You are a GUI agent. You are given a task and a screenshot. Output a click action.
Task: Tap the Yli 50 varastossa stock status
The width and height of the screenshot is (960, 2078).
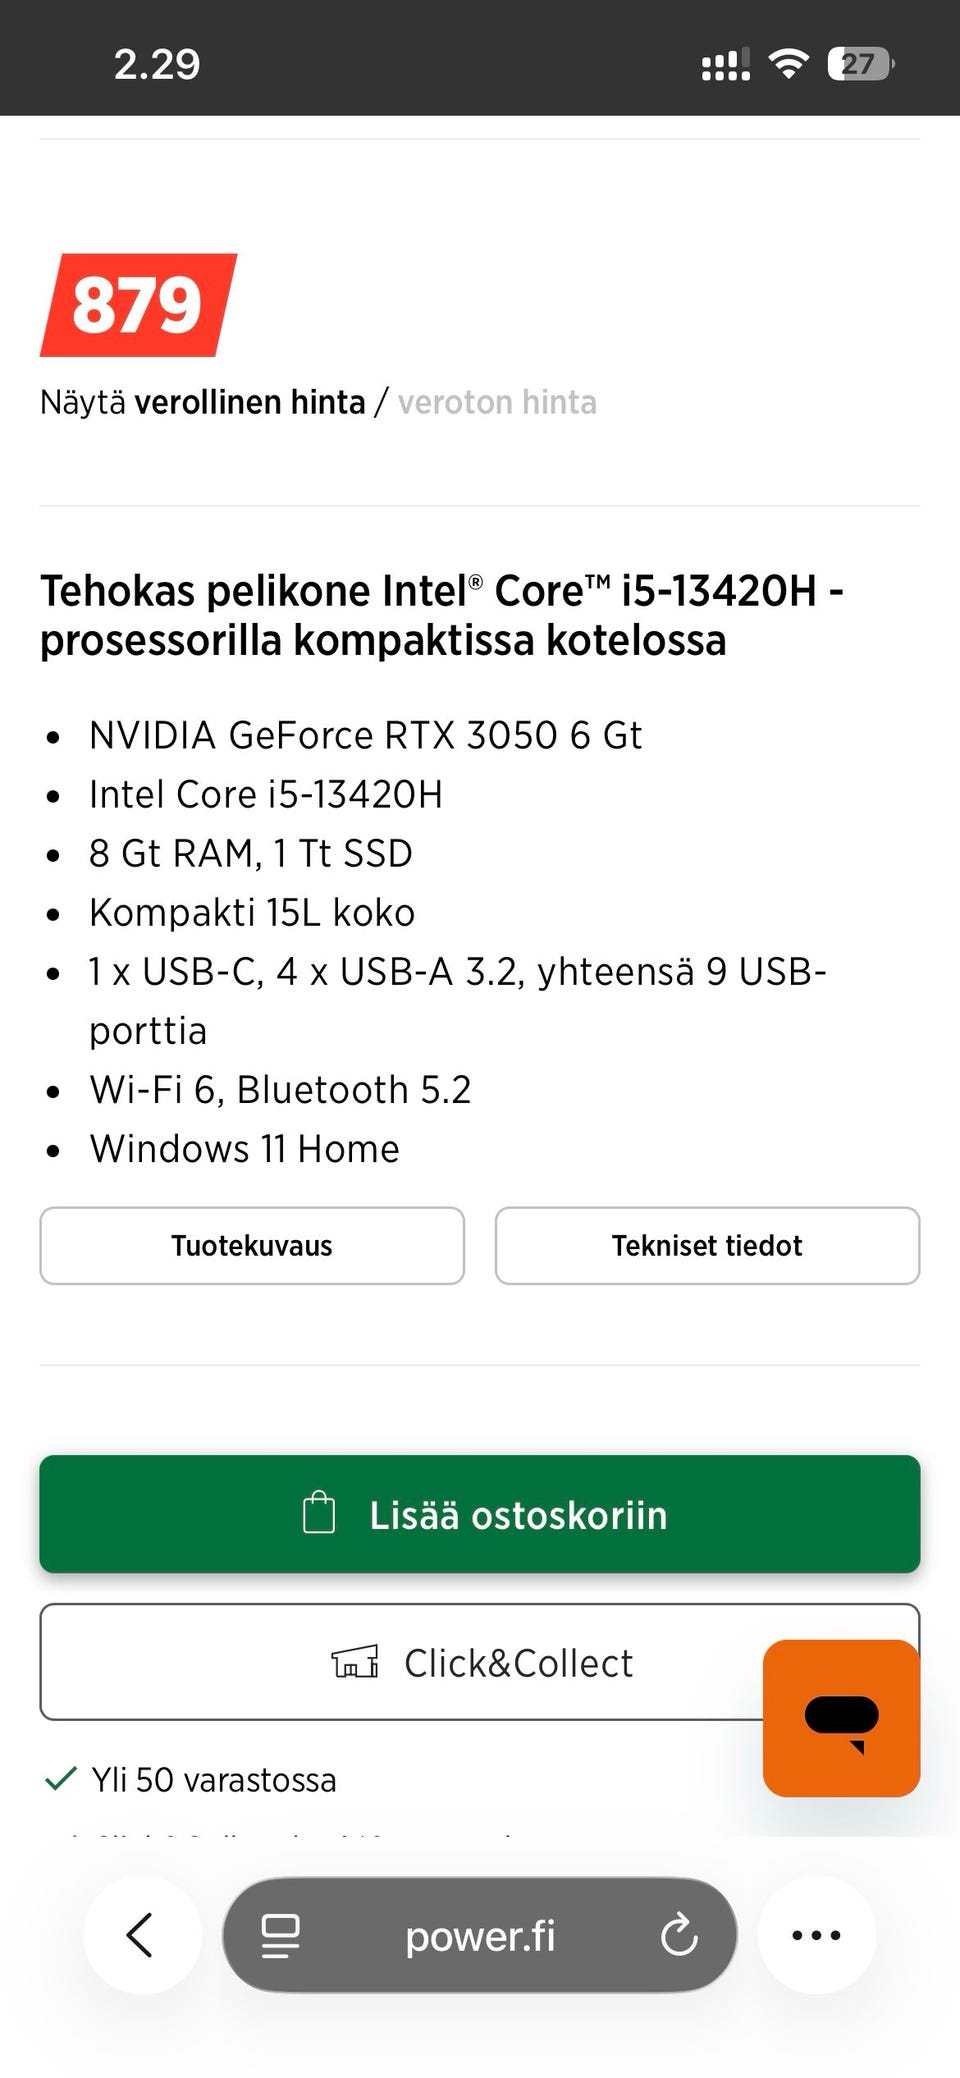click(x=214, y=1780)
